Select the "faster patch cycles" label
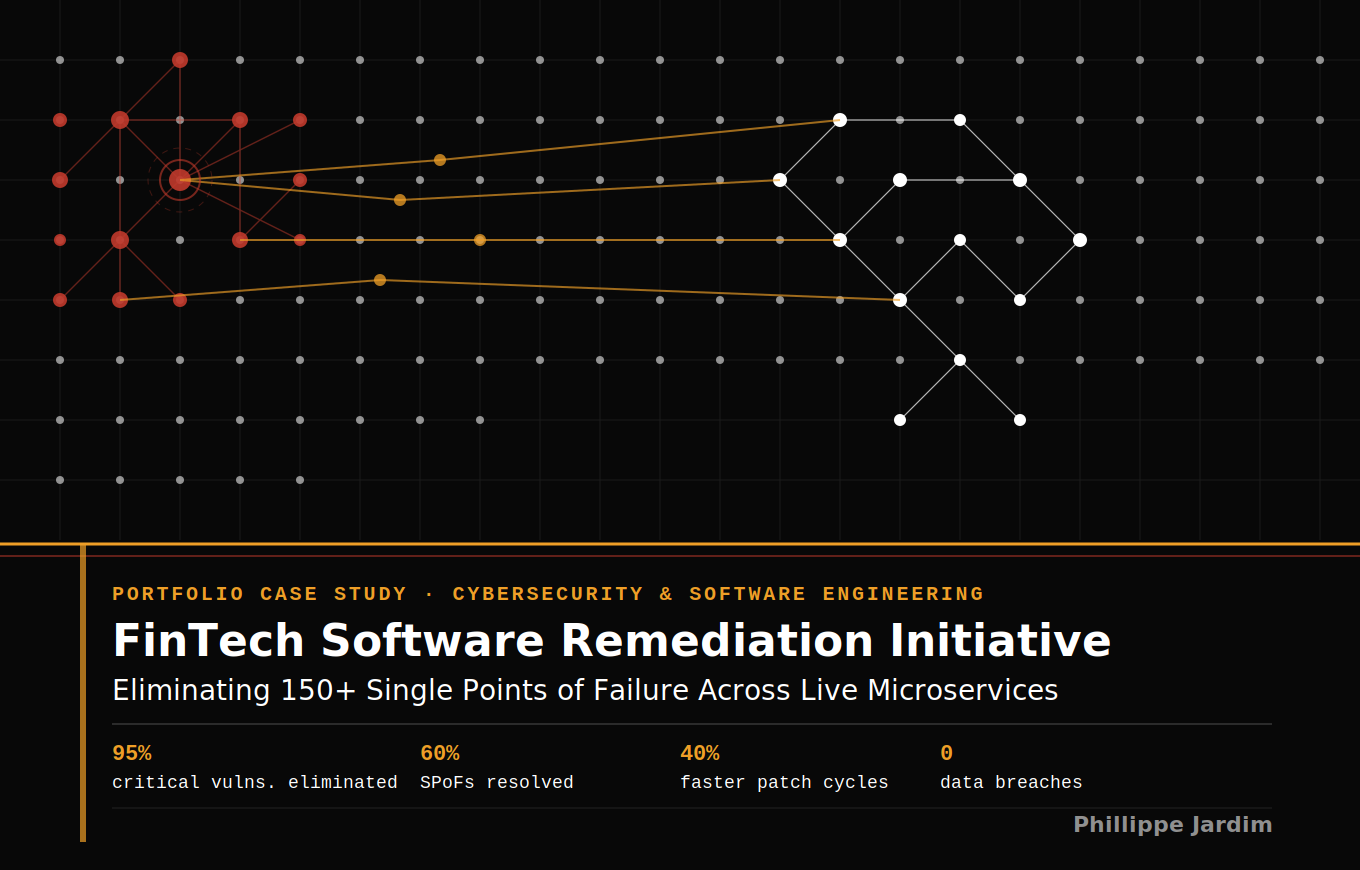The width and height of the screenshot is (1360, 870). 784,782
